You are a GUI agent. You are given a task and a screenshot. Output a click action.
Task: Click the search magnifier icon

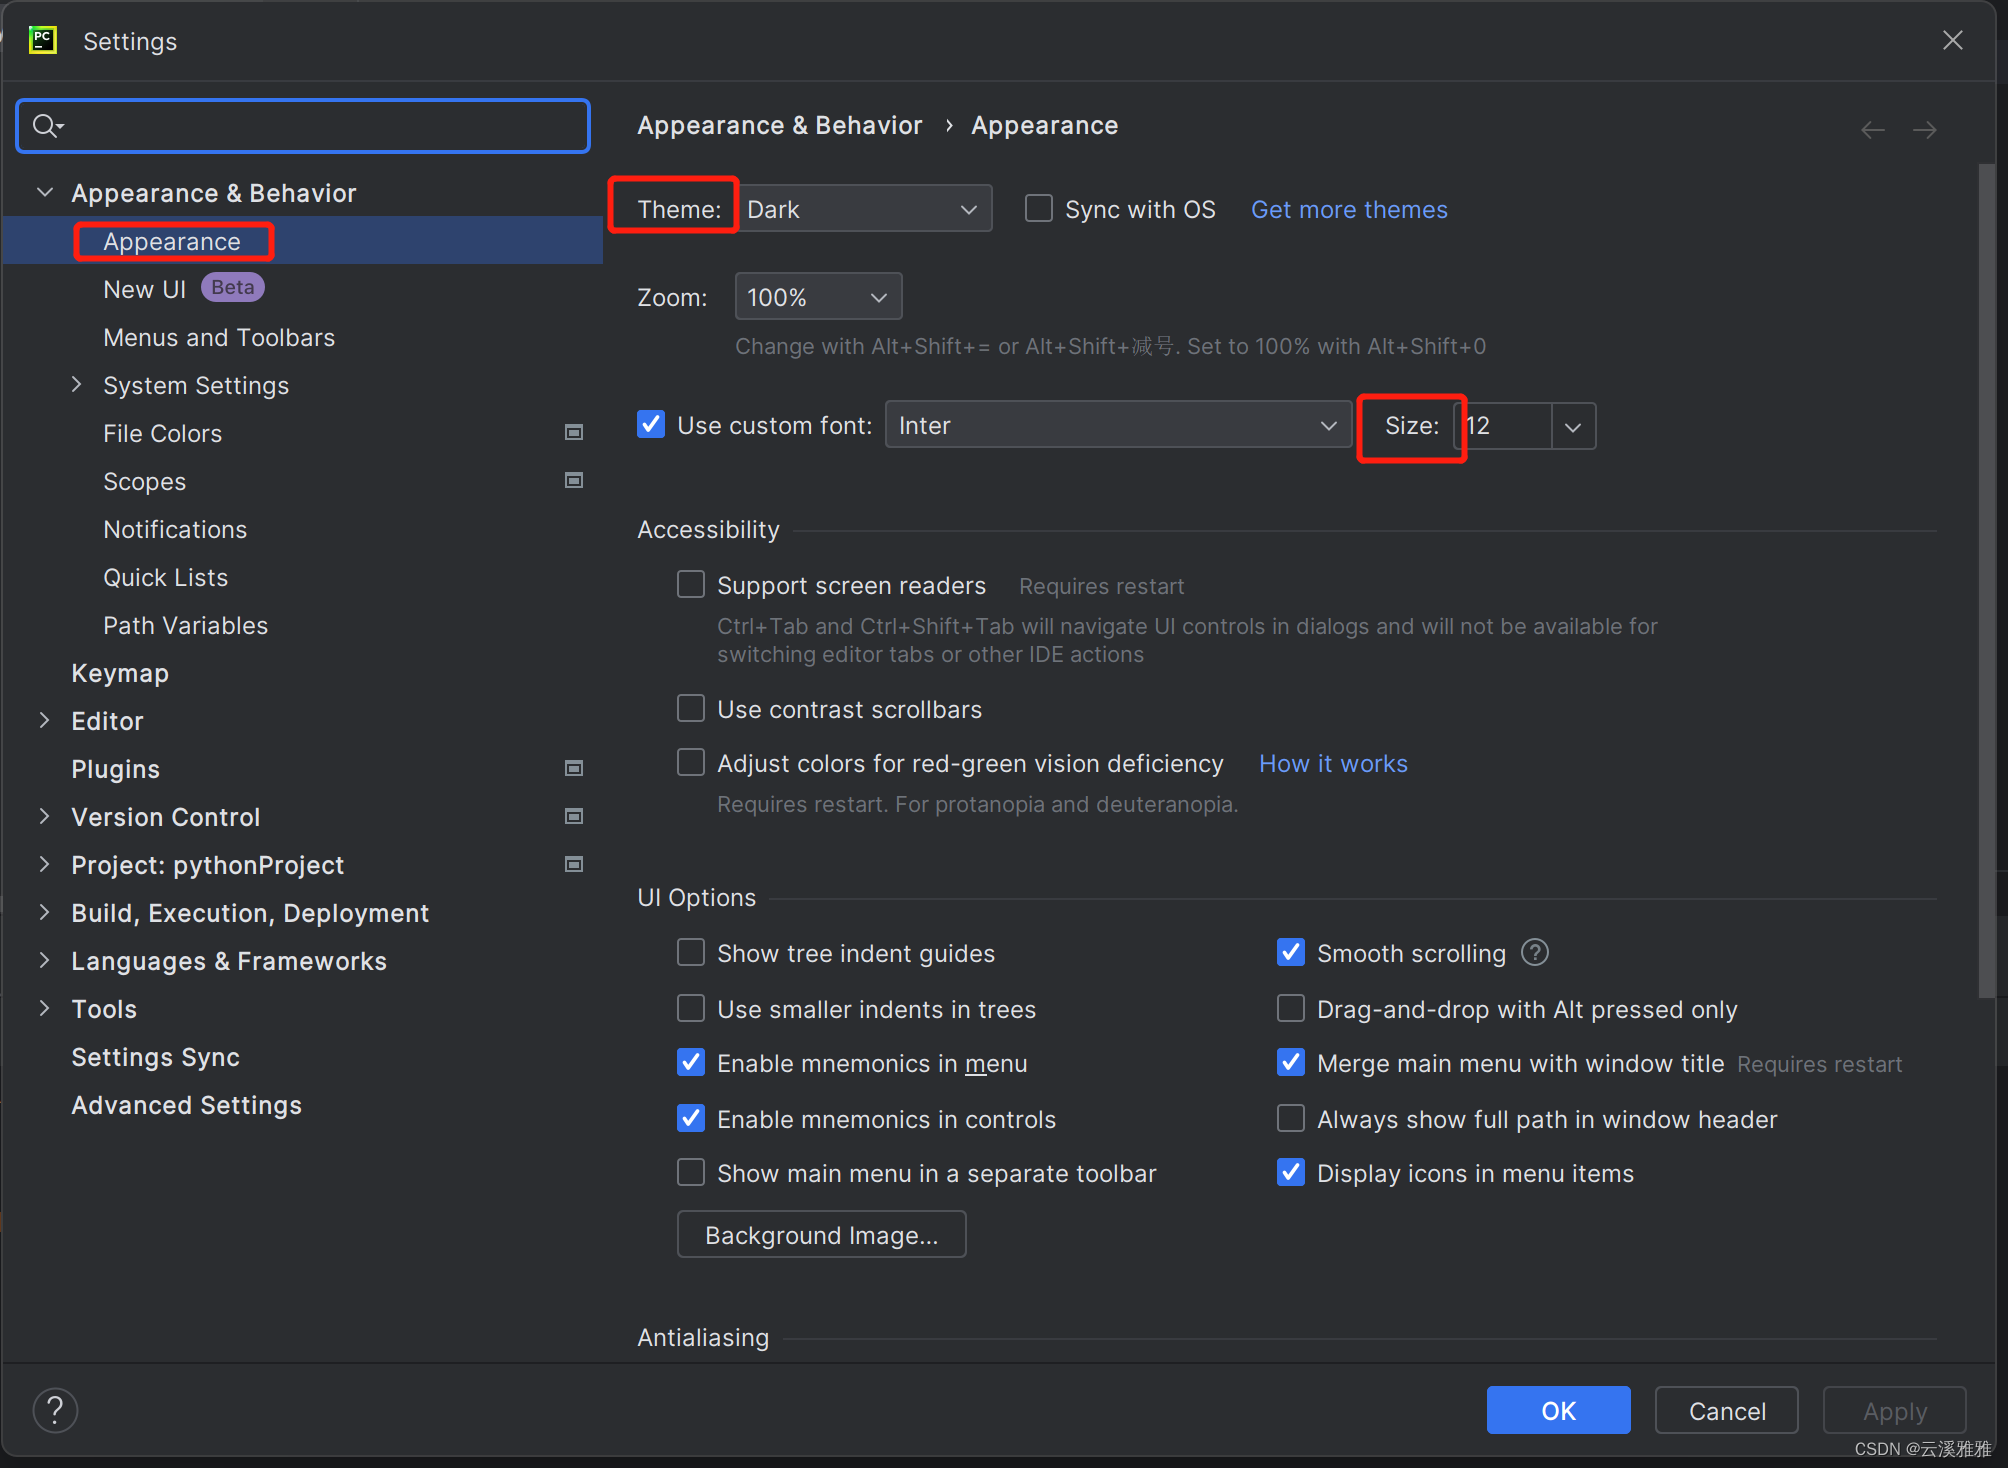(46, 126)
